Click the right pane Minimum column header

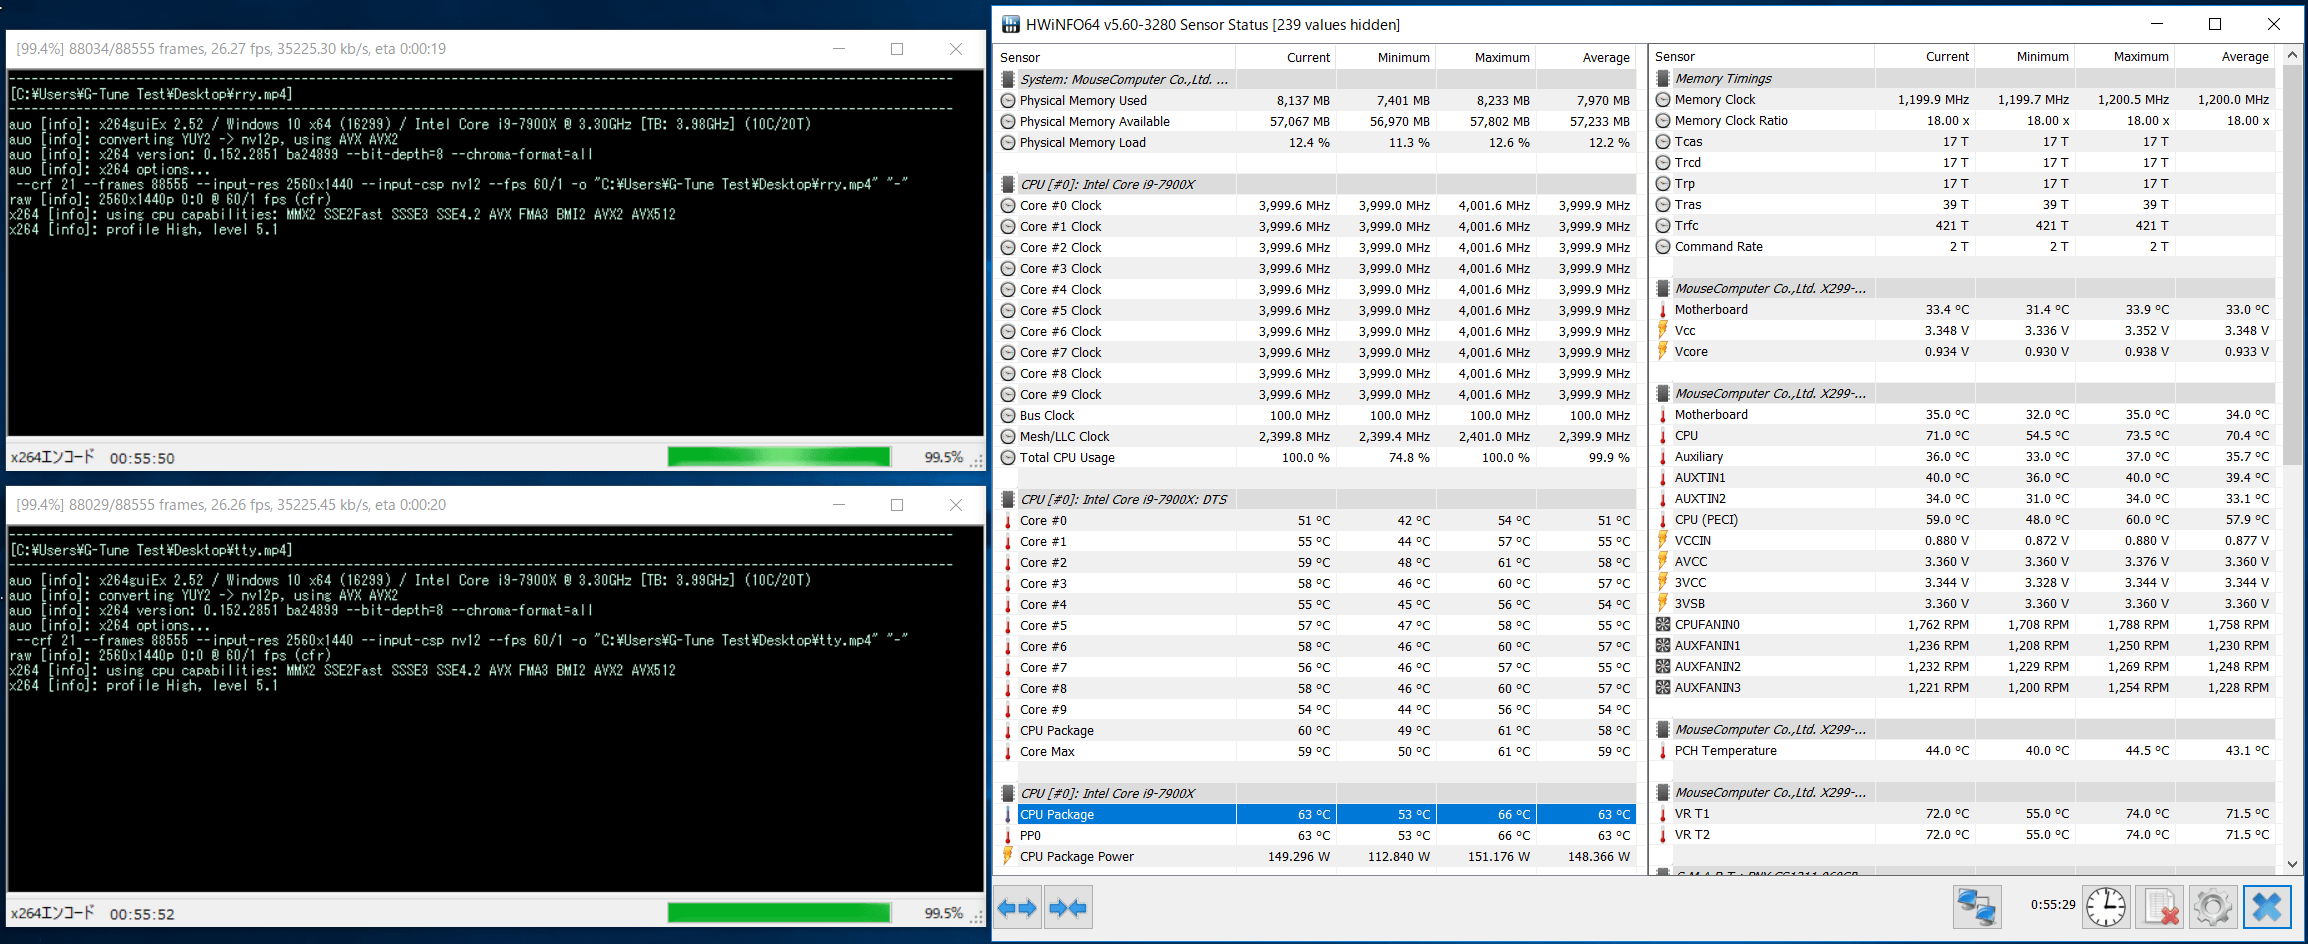[2025, 57]
